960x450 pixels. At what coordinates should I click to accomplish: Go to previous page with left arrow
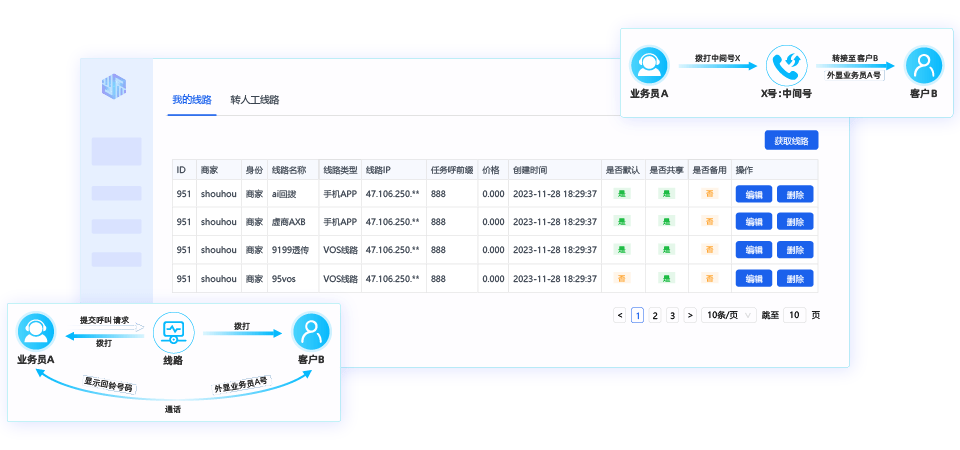click(620, 315)
